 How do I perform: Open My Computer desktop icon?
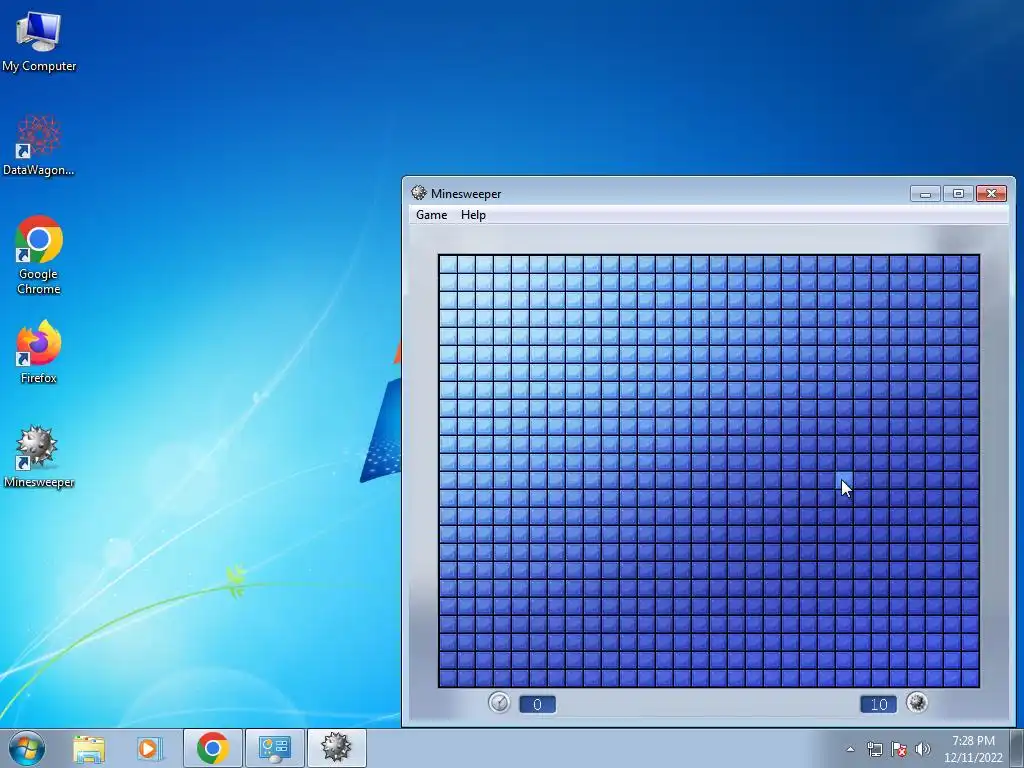pos(39,42)
